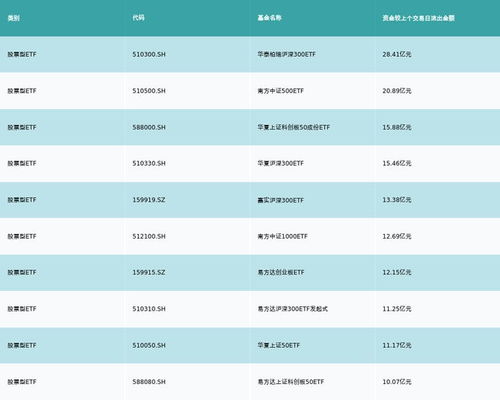
Task: Select code cell 159919.SZ
Action: pyautogui.click(x=149, y=200)
